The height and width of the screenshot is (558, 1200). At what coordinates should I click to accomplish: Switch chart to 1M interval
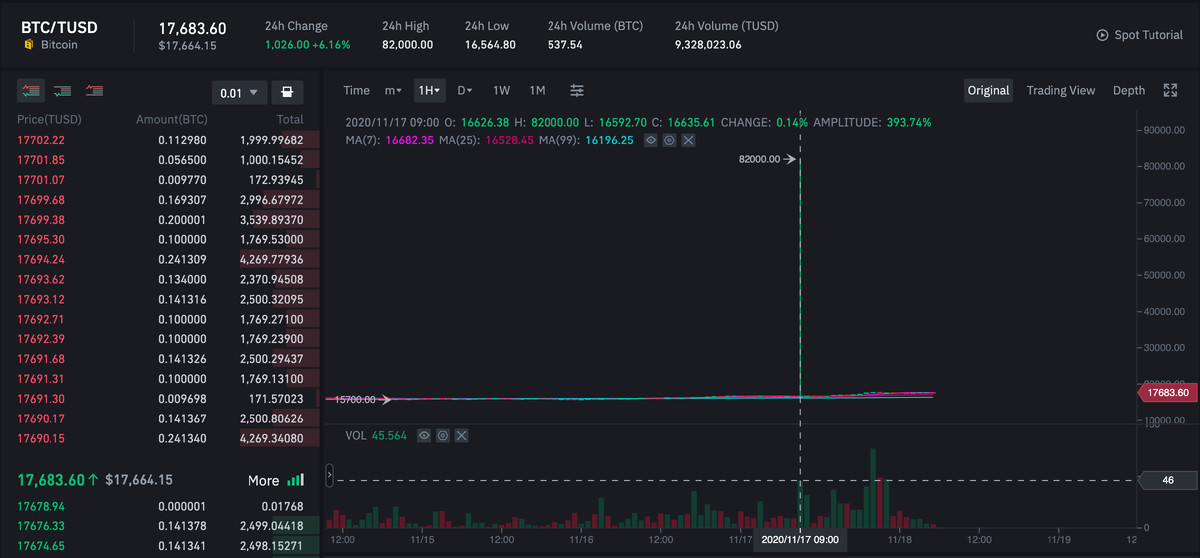pyautogui.click(x=537, y=90)
